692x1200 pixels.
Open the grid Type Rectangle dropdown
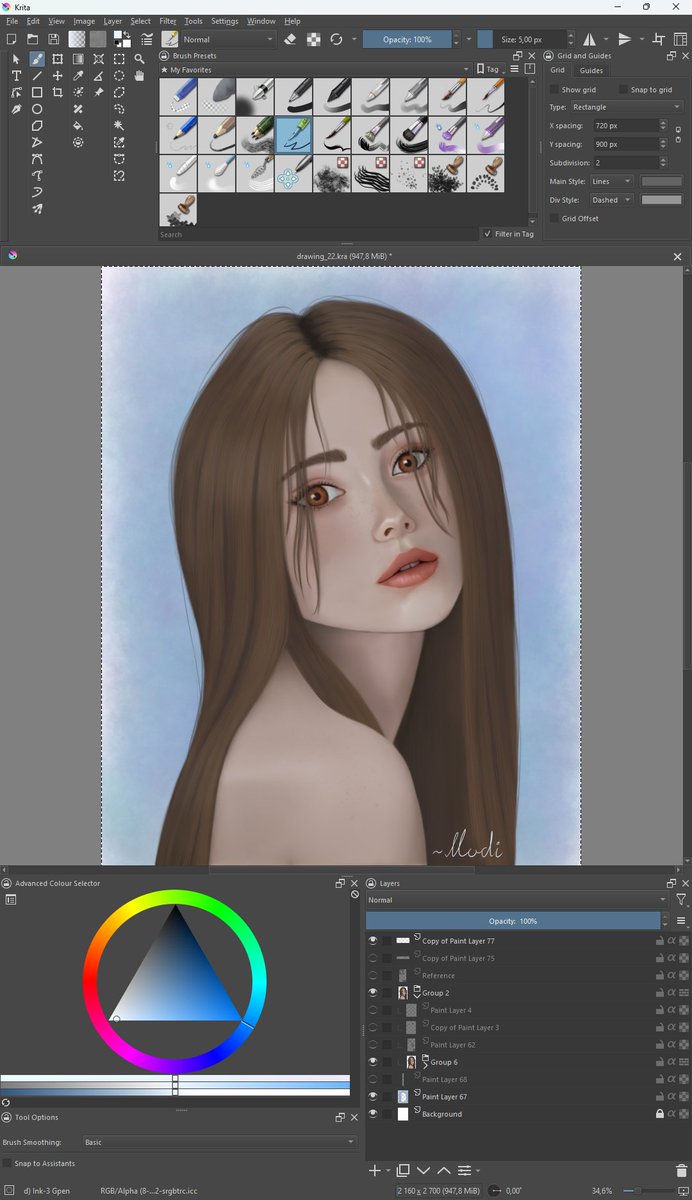pyautogui.click(x=626, y=107)
